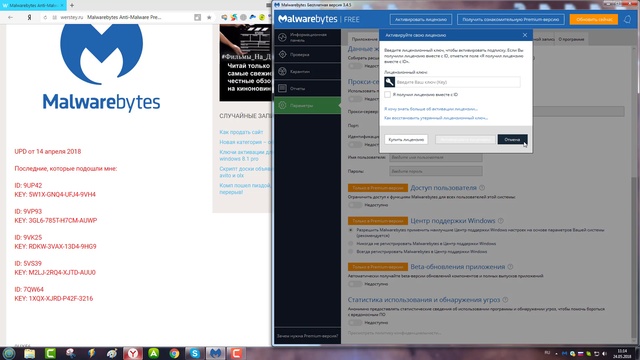Click key text '1XQX-XJRD-P42F-3216' on webpage
The image size is (640, 360).
[61, 298]
